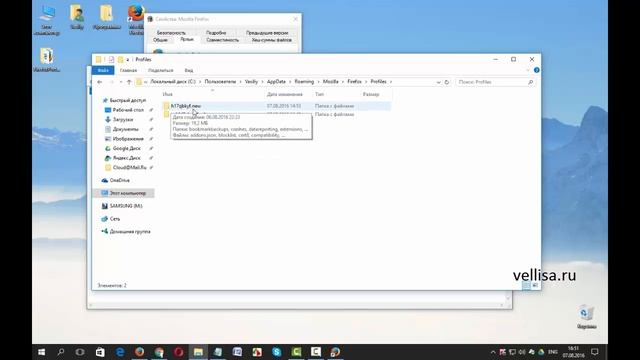This screenshot has height=360, width=640.
Task: Open Action Center notifications icon
Action: click(595, 352)
